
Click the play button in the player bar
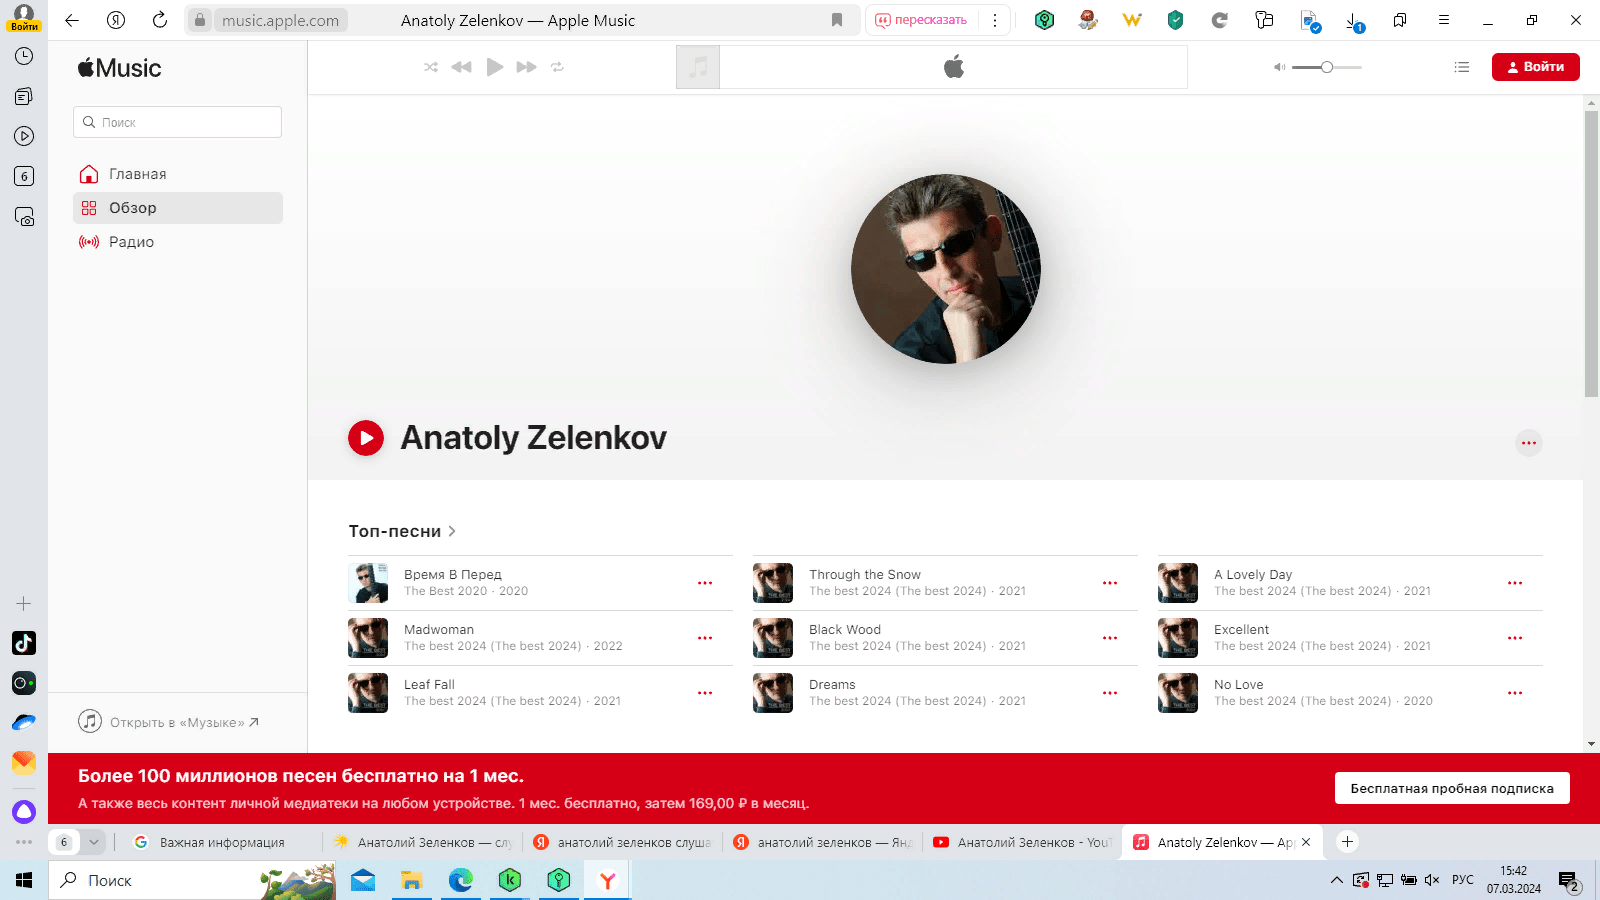pyautogui.click(x=494, y=67)
